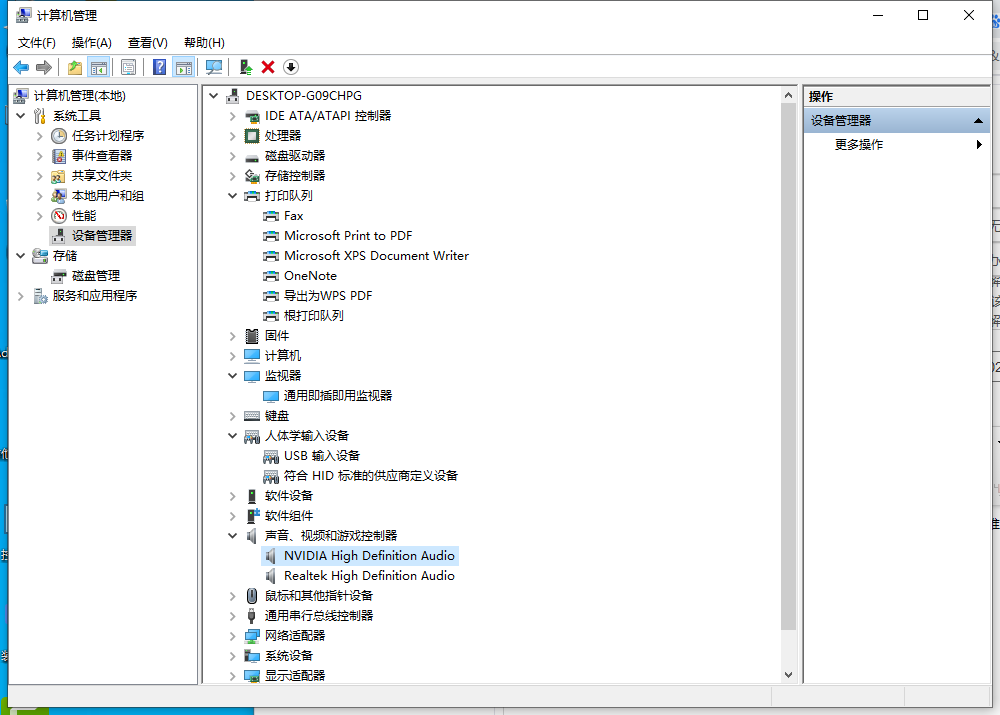Expand the 通用串行总线控制器 category
This screenshot has width=1000, height=715.
[232, 615]
